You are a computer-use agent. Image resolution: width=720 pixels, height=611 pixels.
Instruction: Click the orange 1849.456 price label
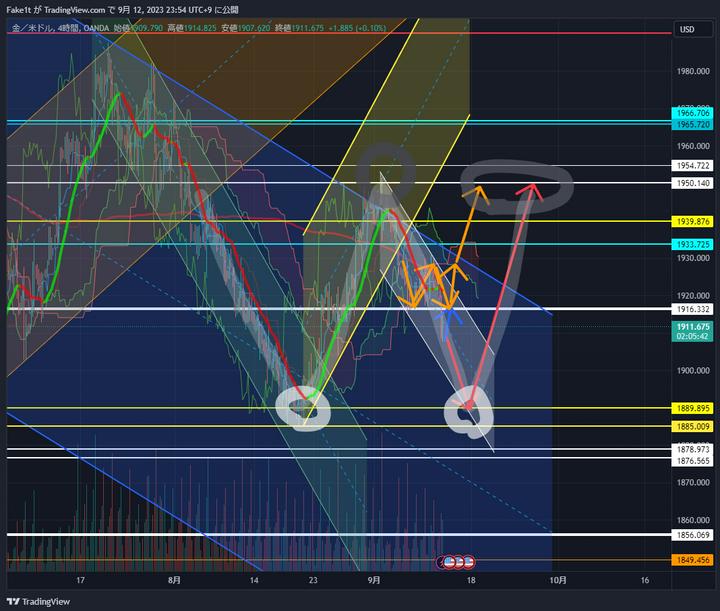pos(693,560)
